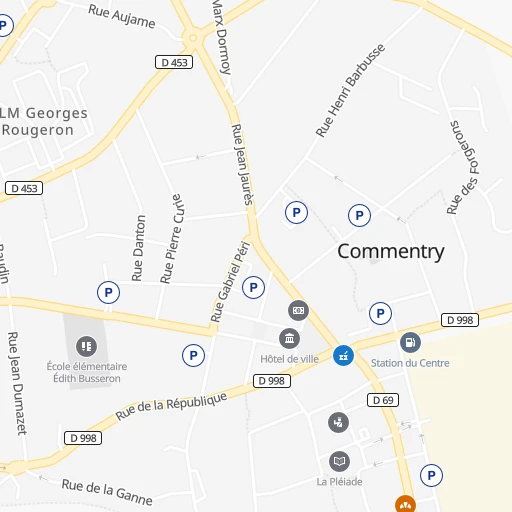This screenshot has height=512, width=512.
Task: Click the gray icon above La Pléiade
Action: tap(338, 423)
